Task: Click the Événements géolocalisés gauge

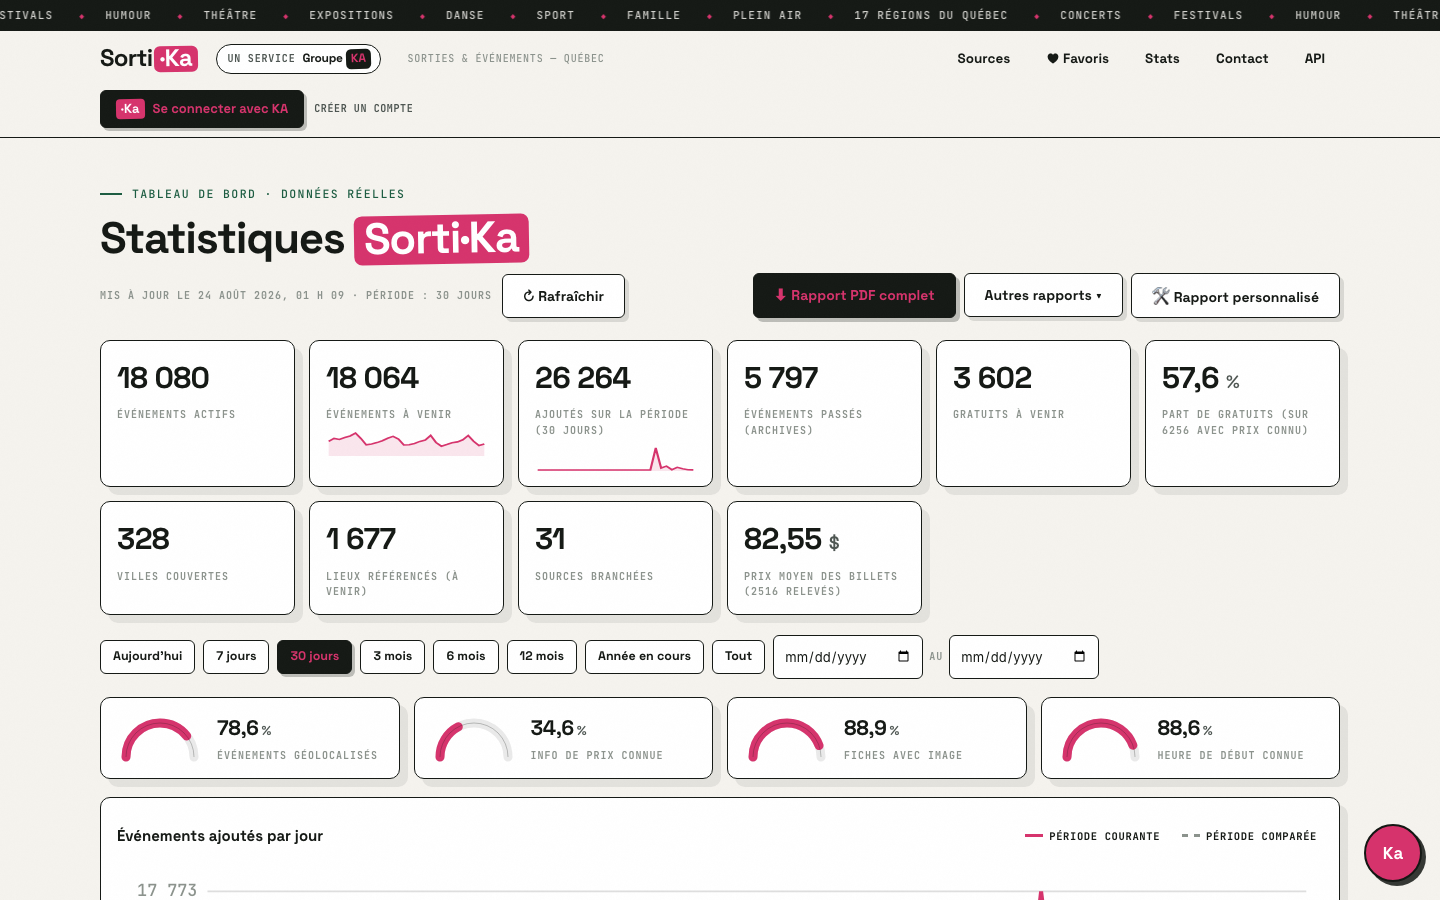Action: click(x=250, y=738)
